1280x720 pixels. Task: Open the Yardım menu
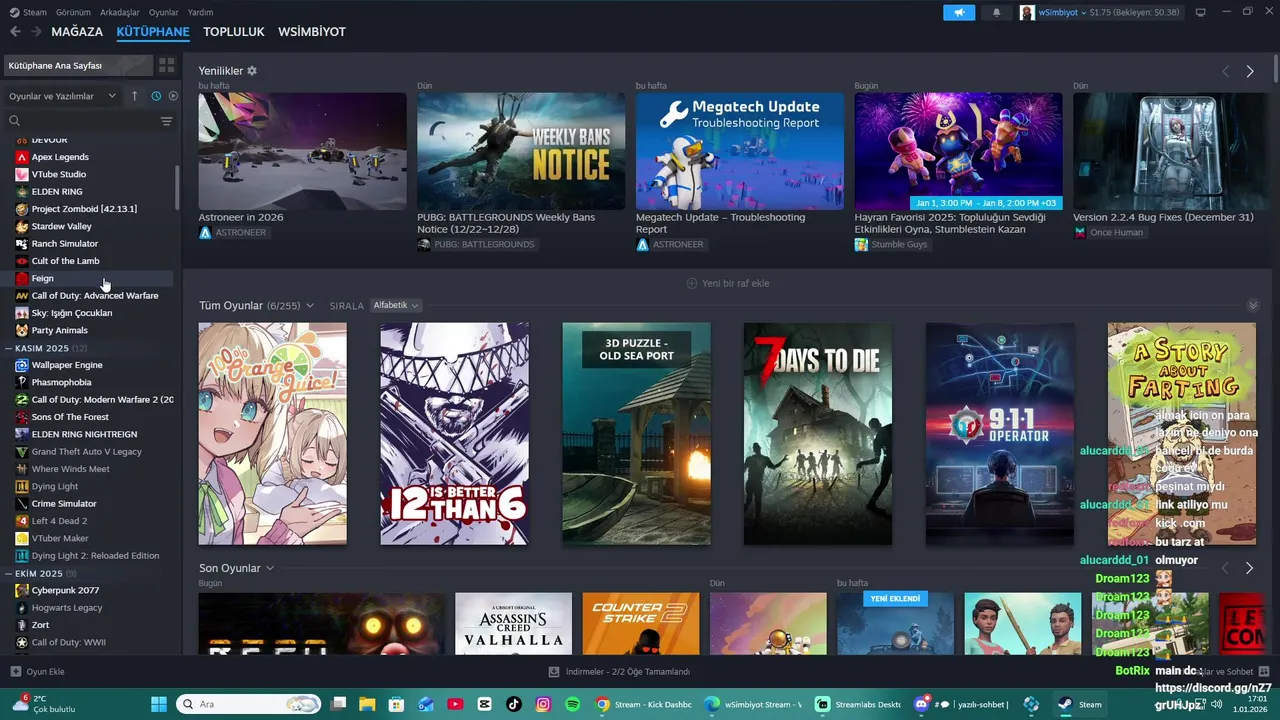point(201,12)
